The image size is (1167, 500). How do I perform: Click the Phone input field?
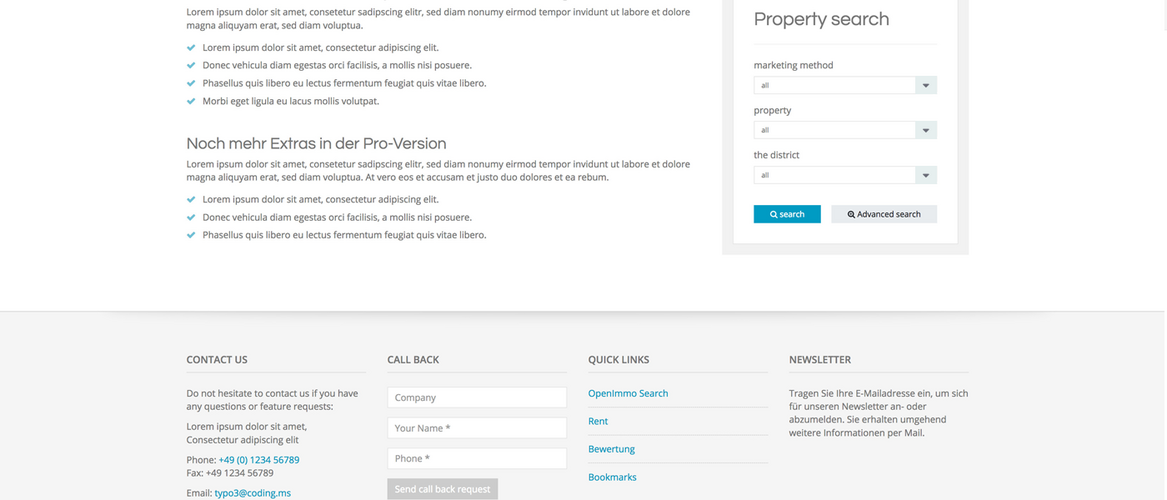(x=477, y=458)
